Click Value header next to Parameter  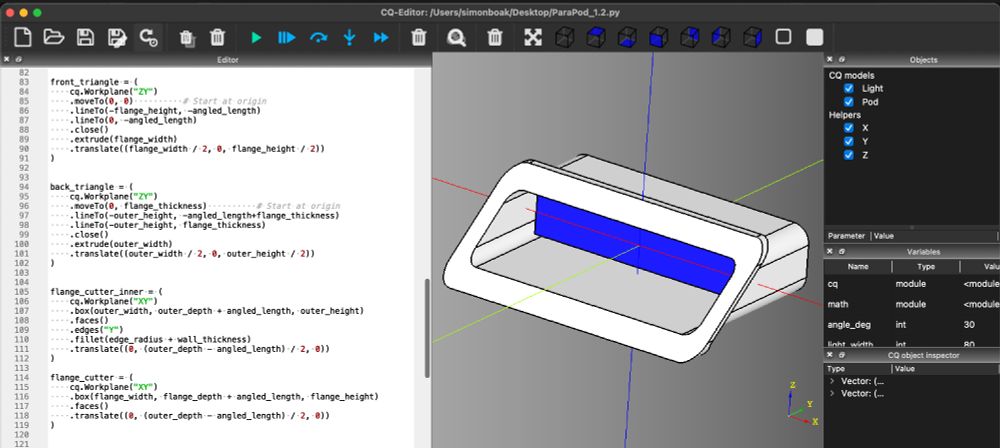(x=883, y=235)
